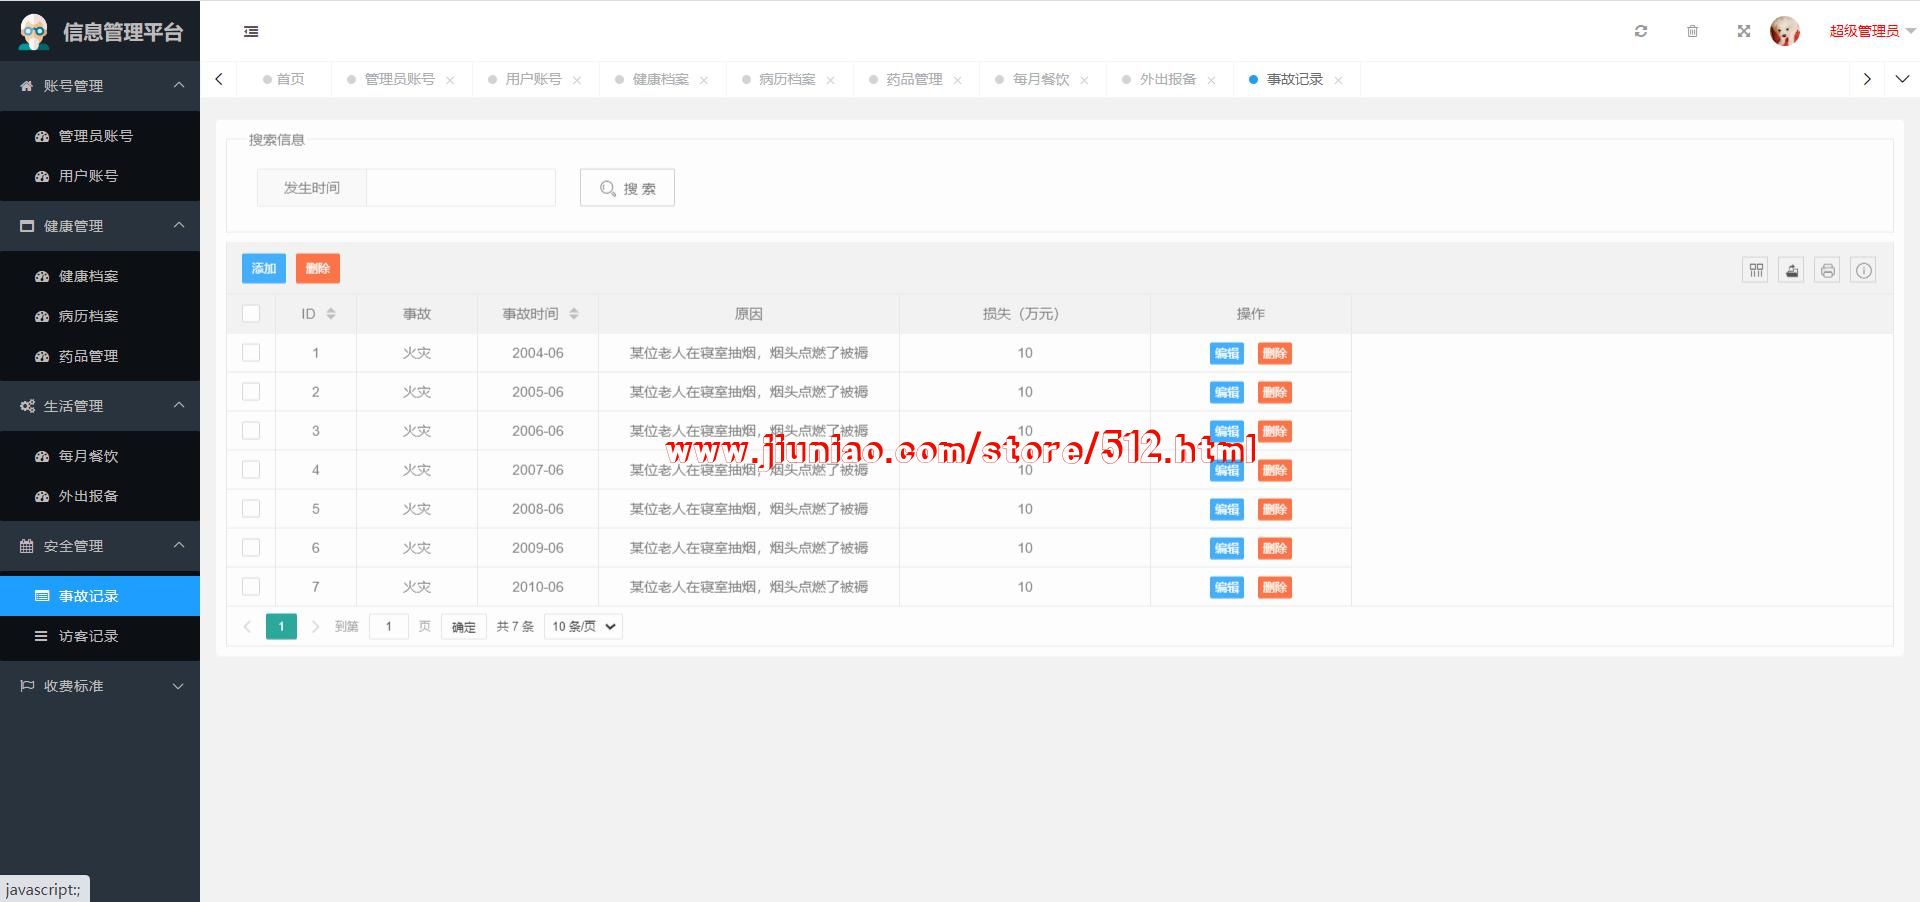Open the 10 条/页 page size dropdown
The height and width of the screenshot is (902, 1920).
[x=583, y=626]
